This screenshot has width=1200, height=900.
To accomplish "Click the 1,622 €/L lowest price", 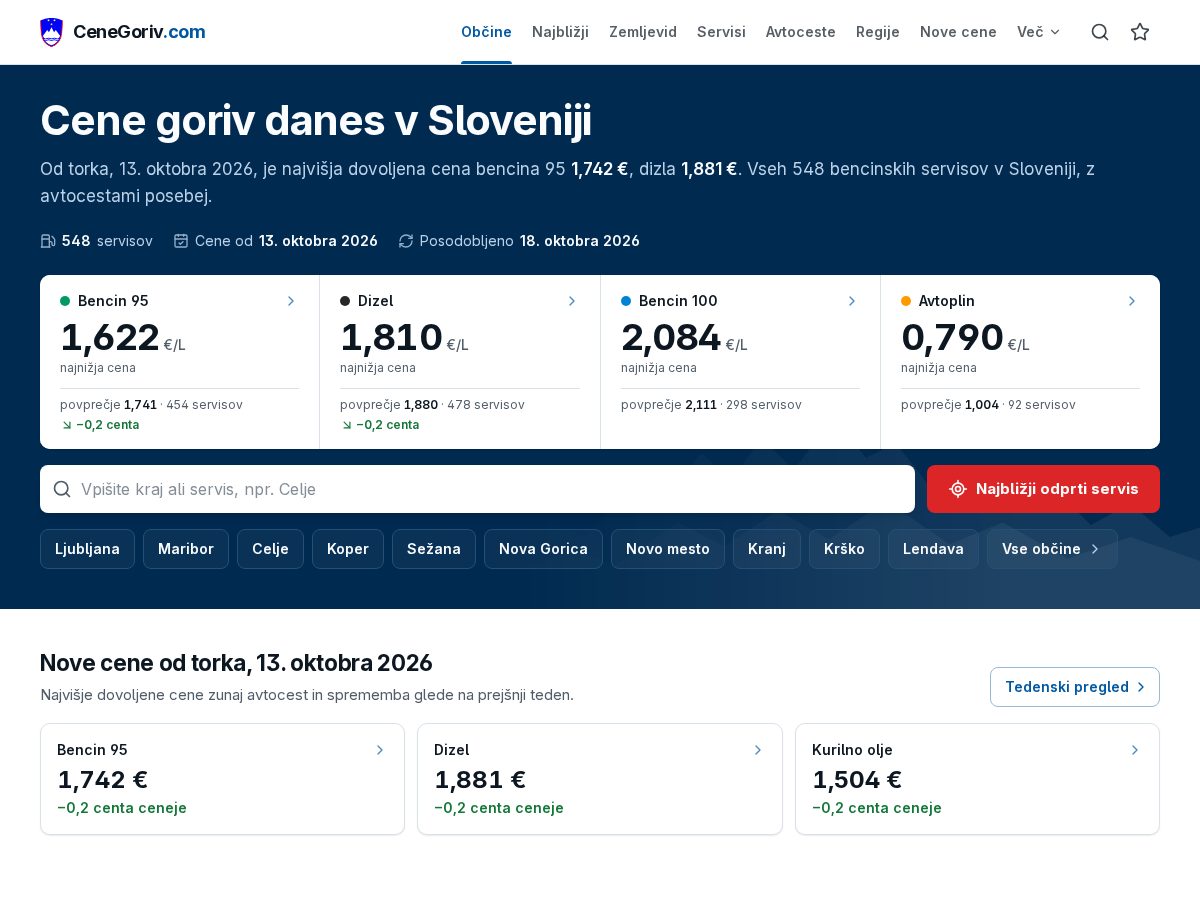I will 123,338.
